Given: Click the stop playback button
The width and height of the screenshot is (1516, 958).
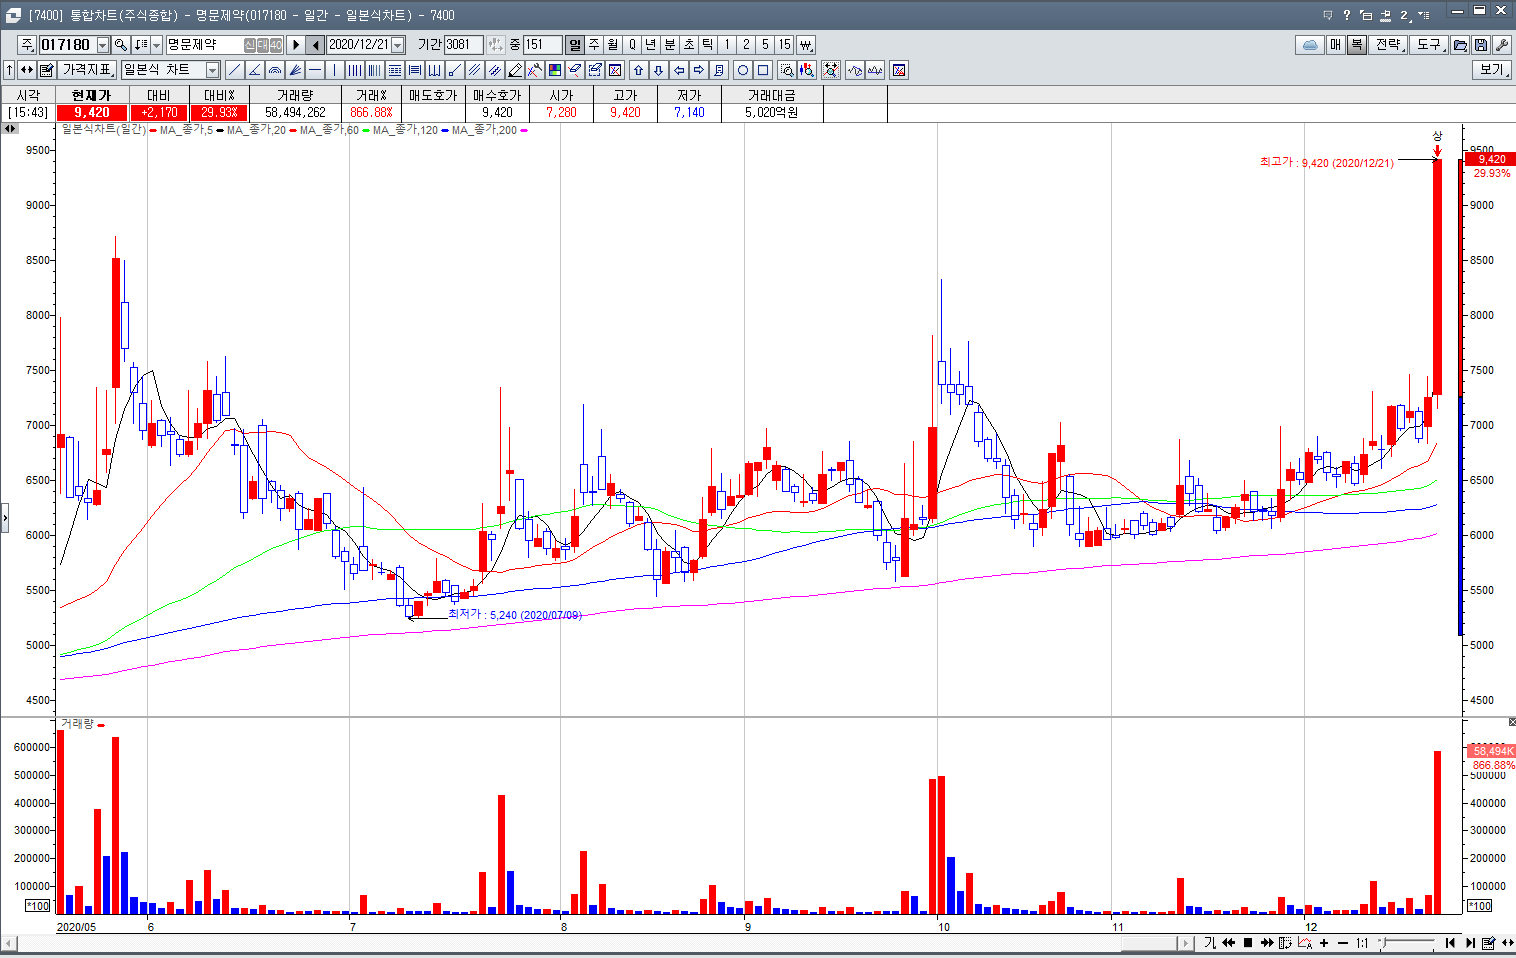Looking at the screenshot, I should [x=1248, y=943].
